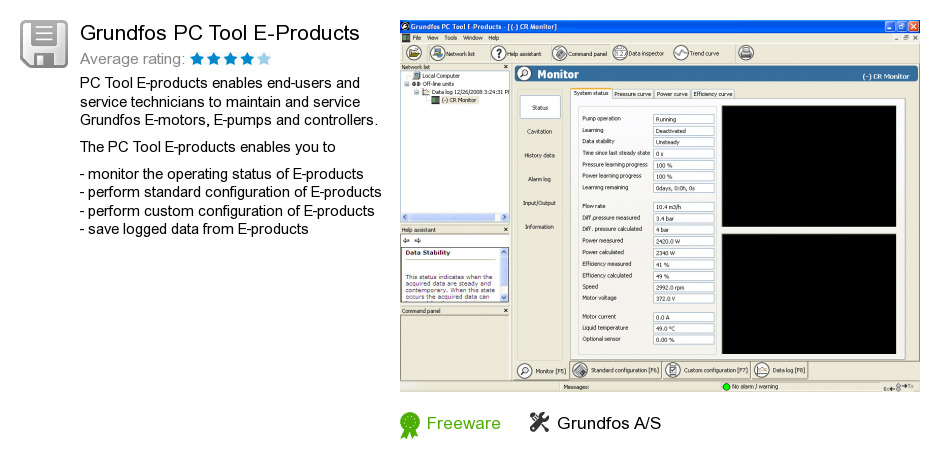Image resolution: width=940 pixels, height=469 pixels.
Task: Collapse the Data log 12/26/2008 node
Action: pos(416,92)
